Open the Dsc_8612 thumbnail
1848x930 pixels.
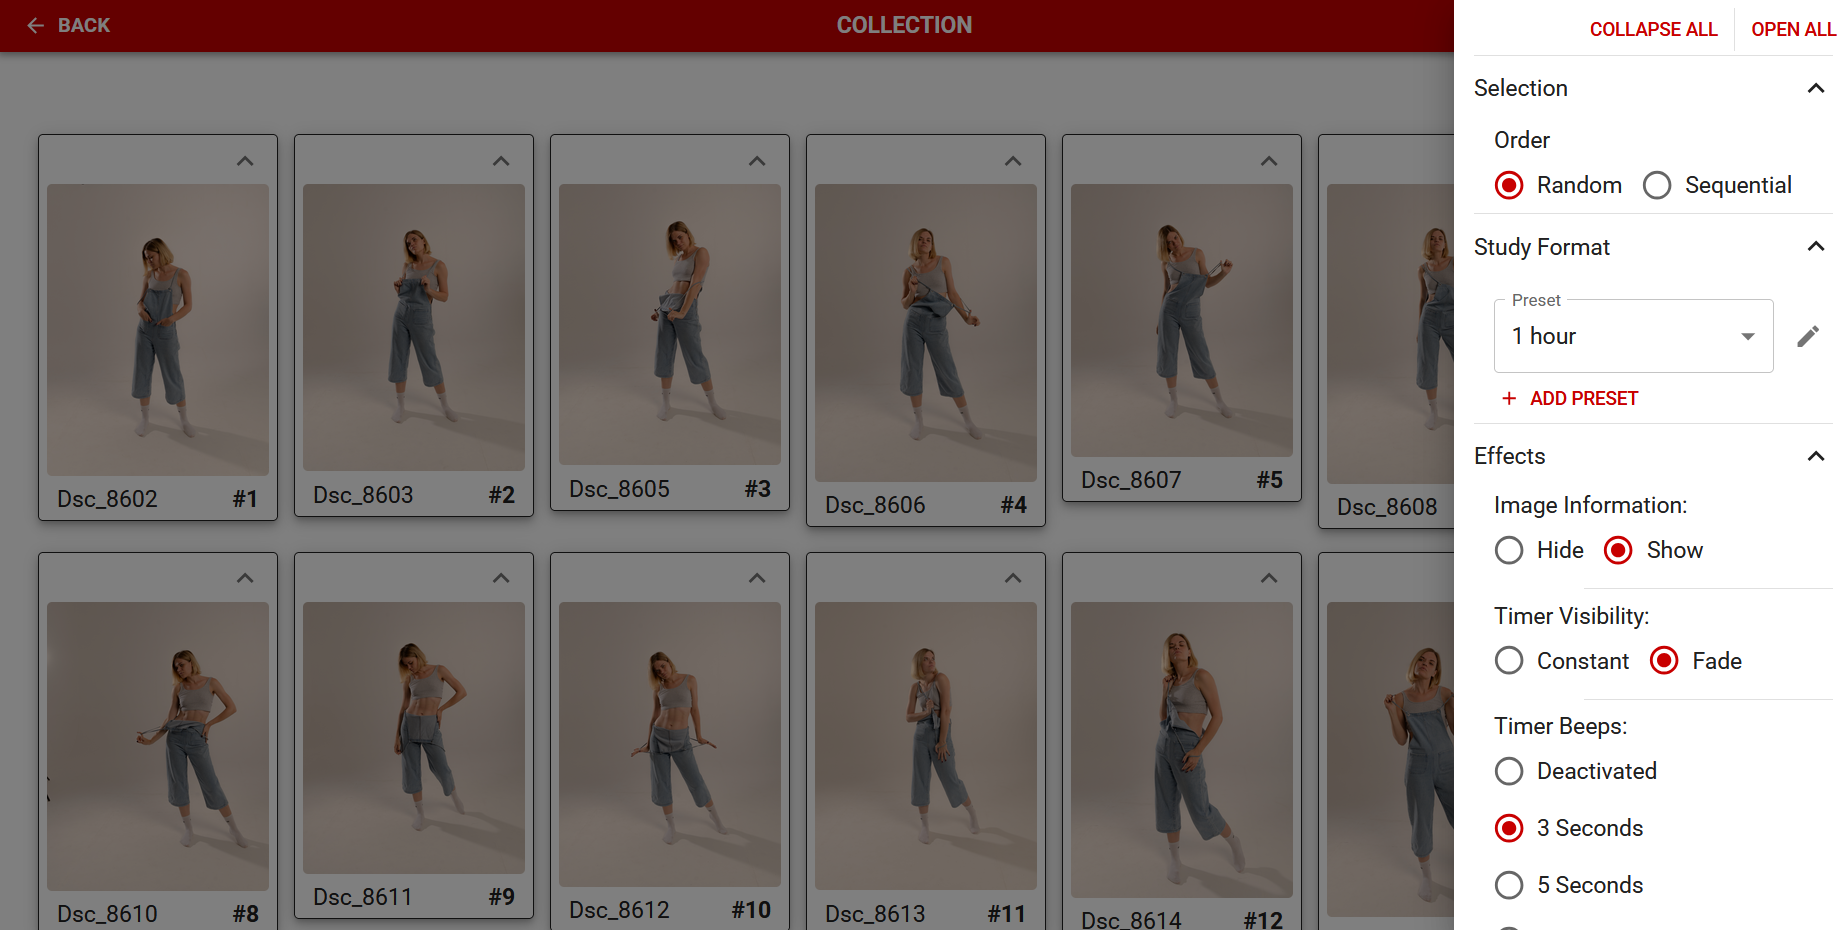pos(669,740)
